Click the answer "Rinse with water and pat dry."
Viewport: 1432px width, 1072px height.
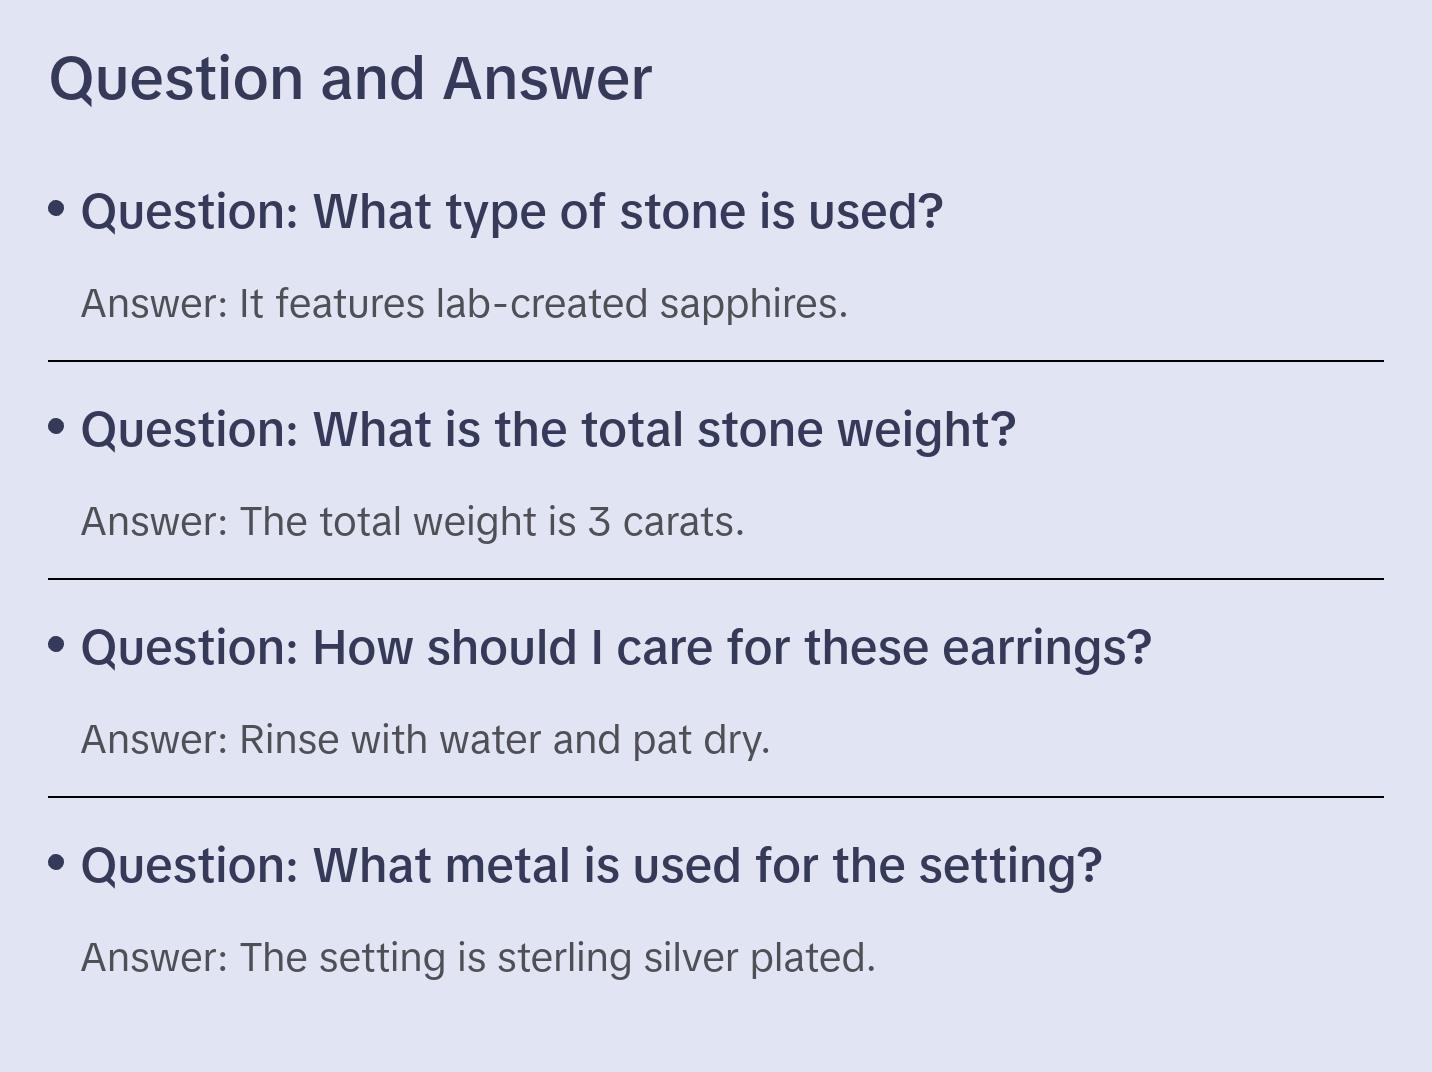pyautogui.click(x=425, y=740)
